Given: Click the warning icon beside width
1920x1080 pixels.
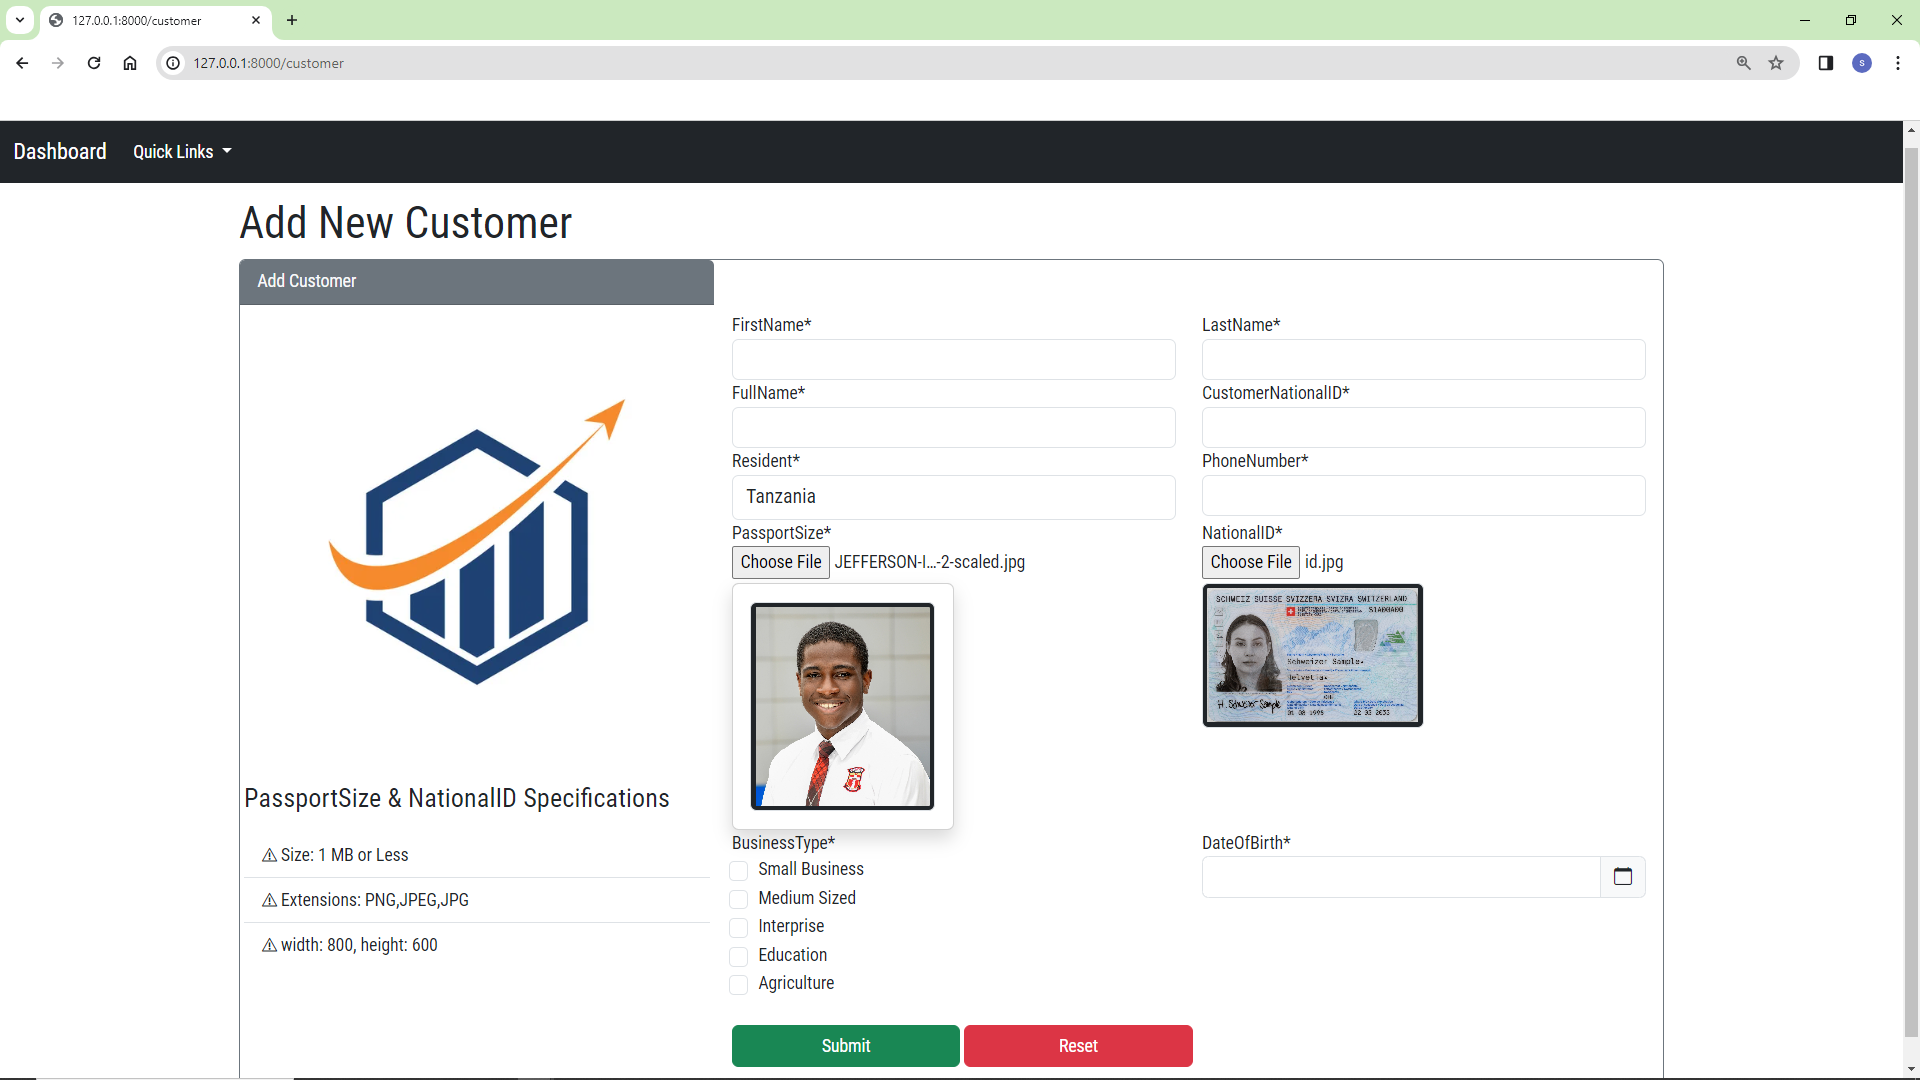Looking at the screenshot, I should 269,945.
